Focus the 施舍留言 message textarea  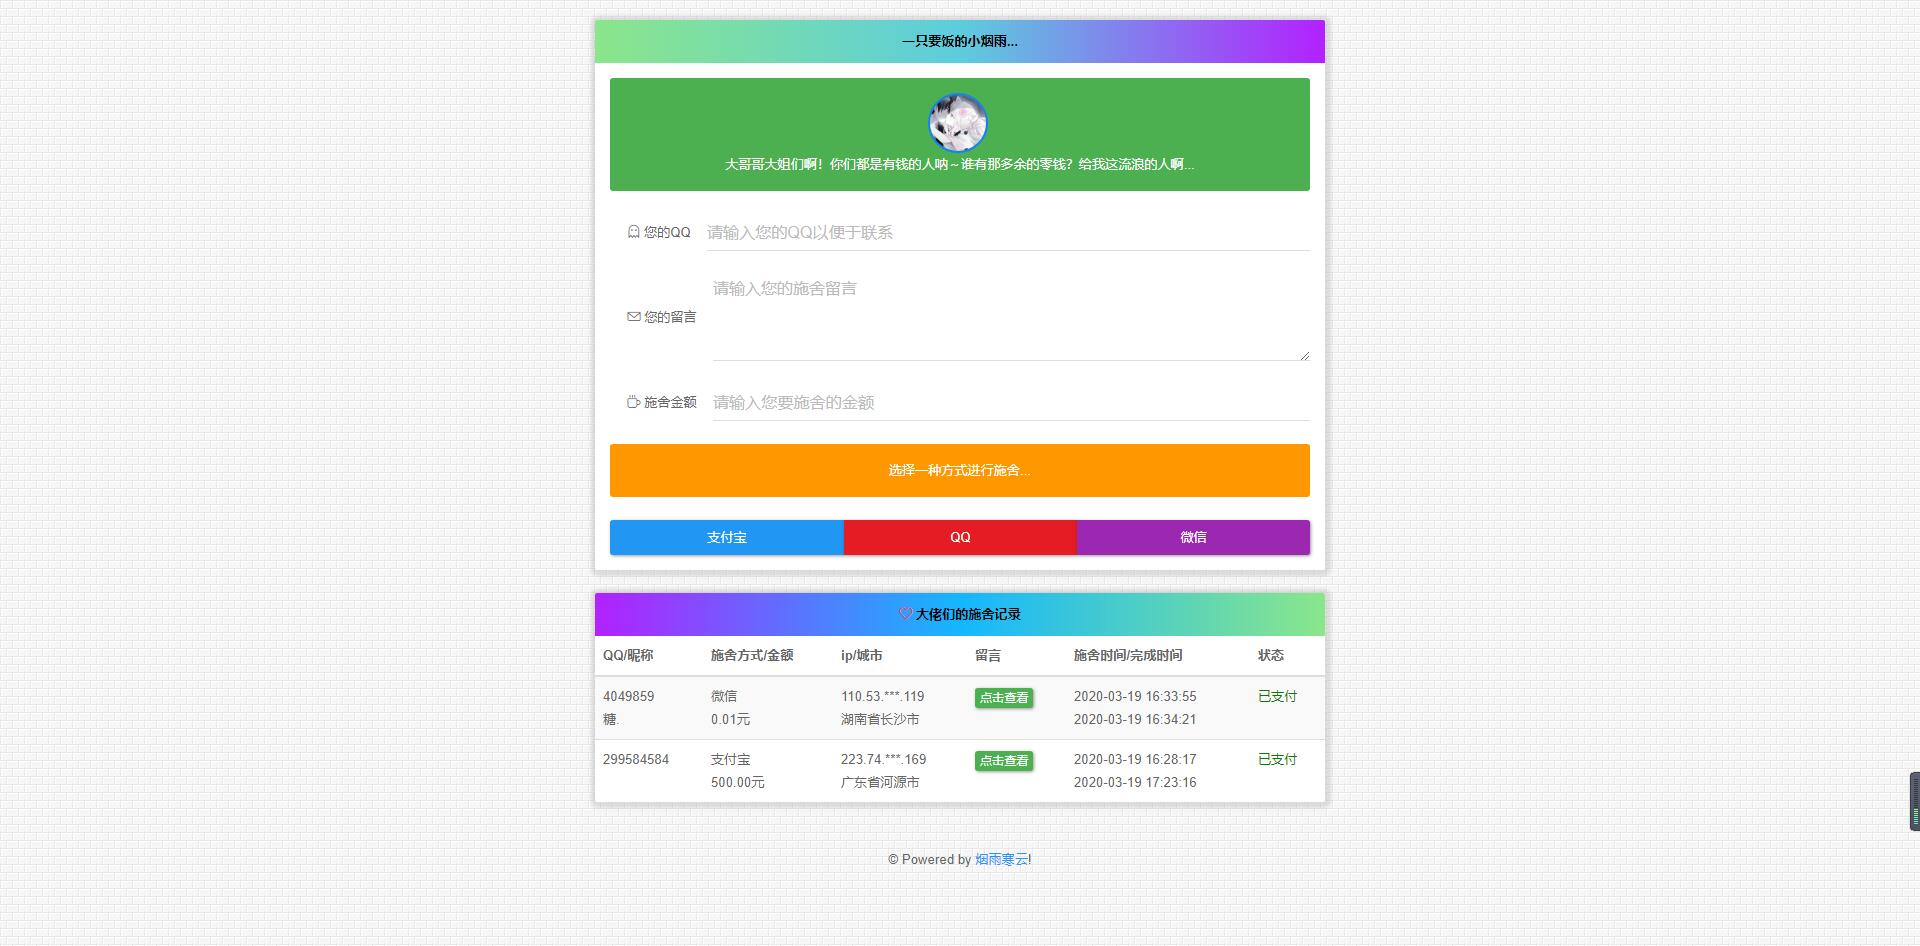pyautogui.click(x=1009, y=316)
